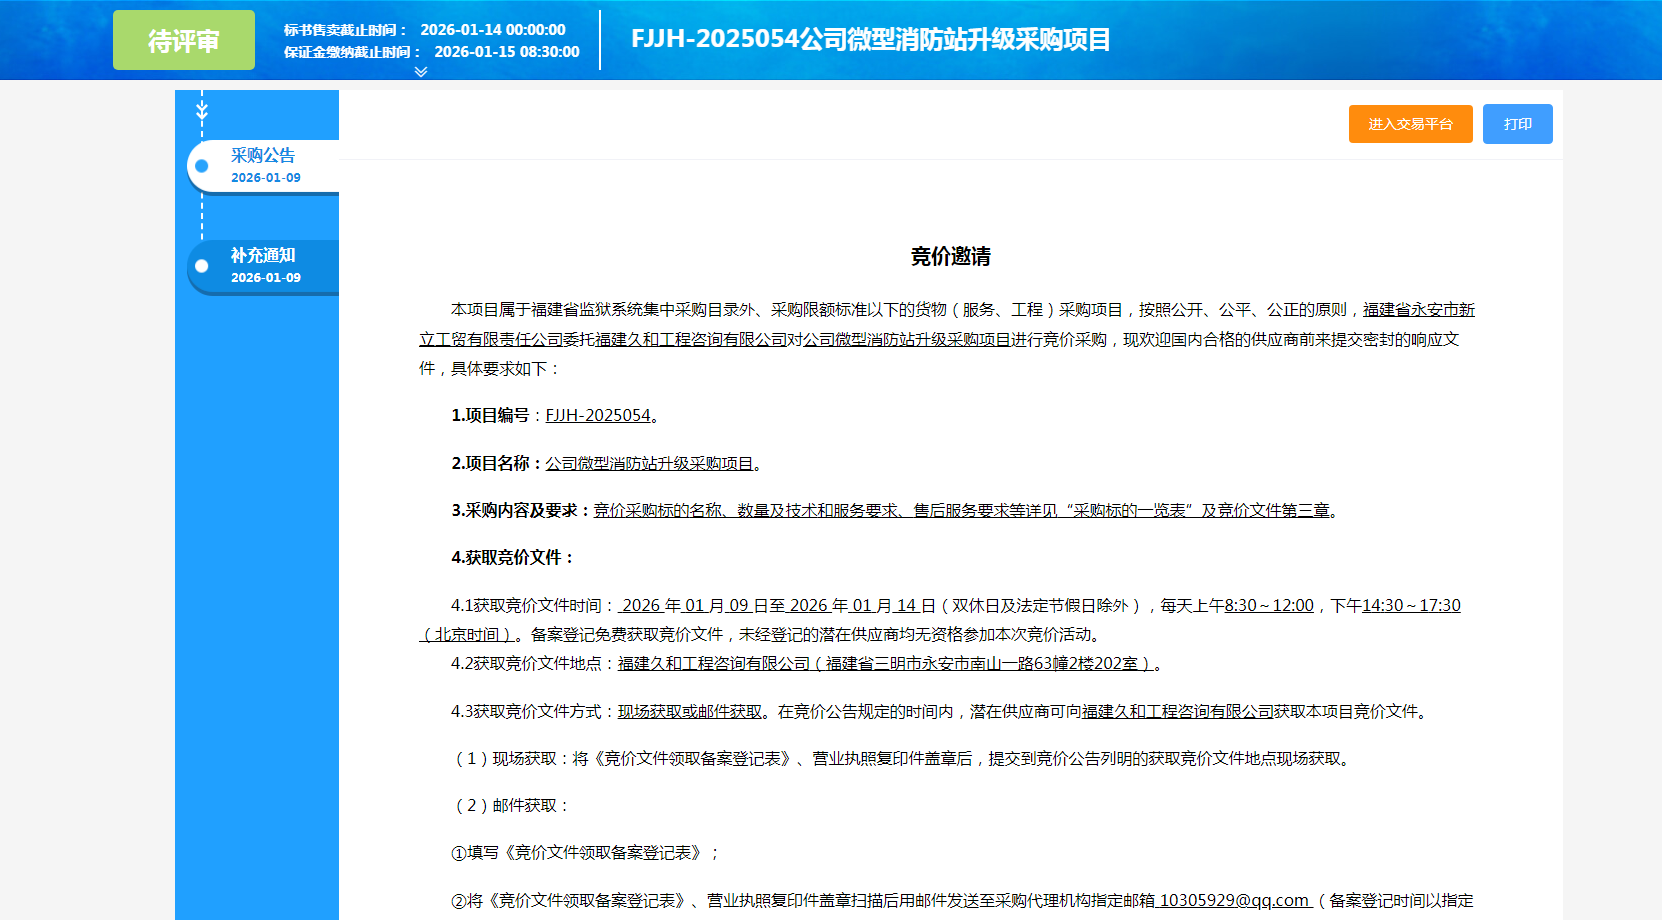
Task: Click the header title FJJH-2025054公司微型消防站升级采购项目
Action: [x=870, y=39]
